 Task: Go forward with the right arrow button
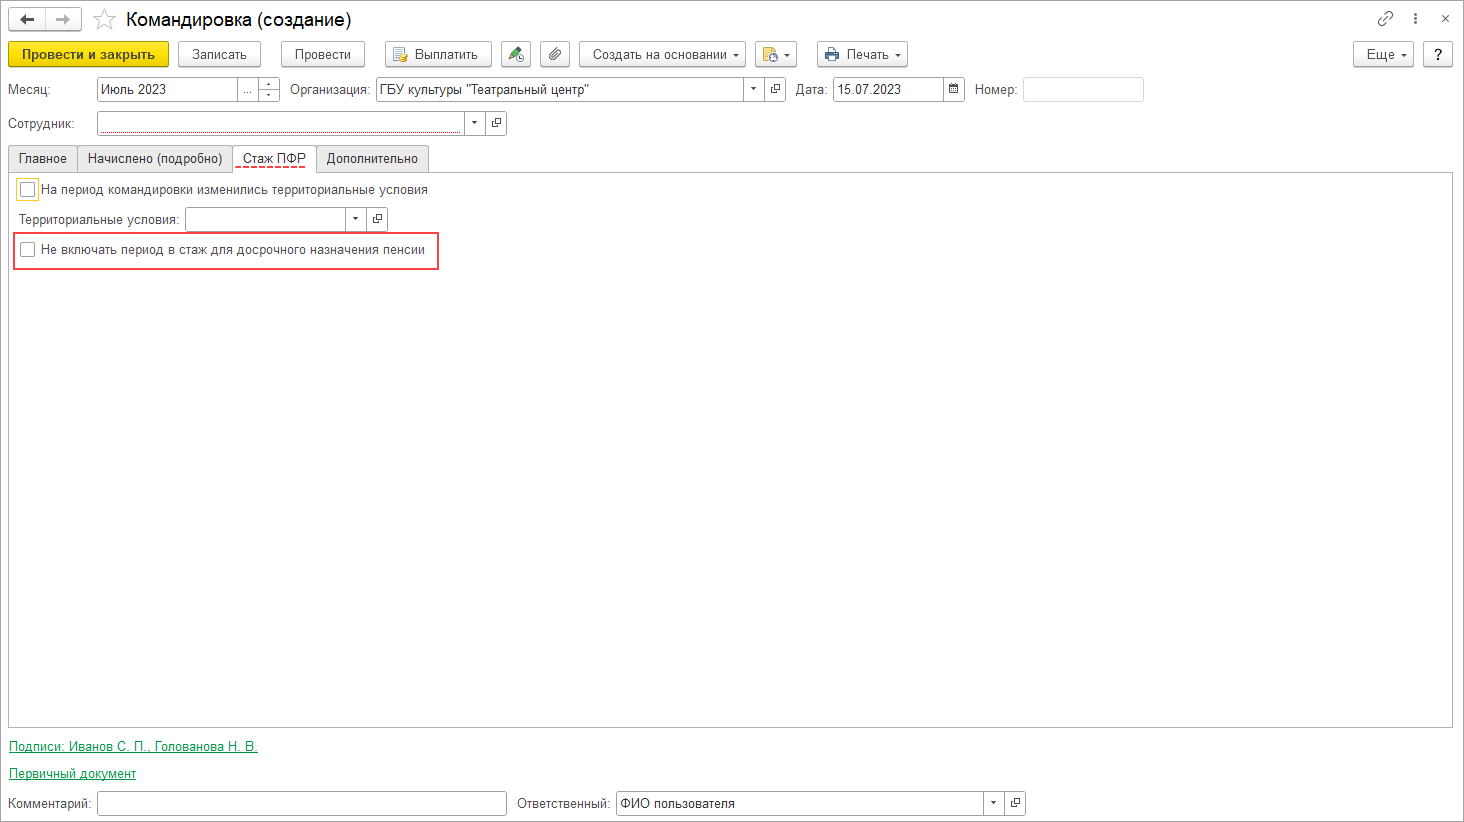63,20
